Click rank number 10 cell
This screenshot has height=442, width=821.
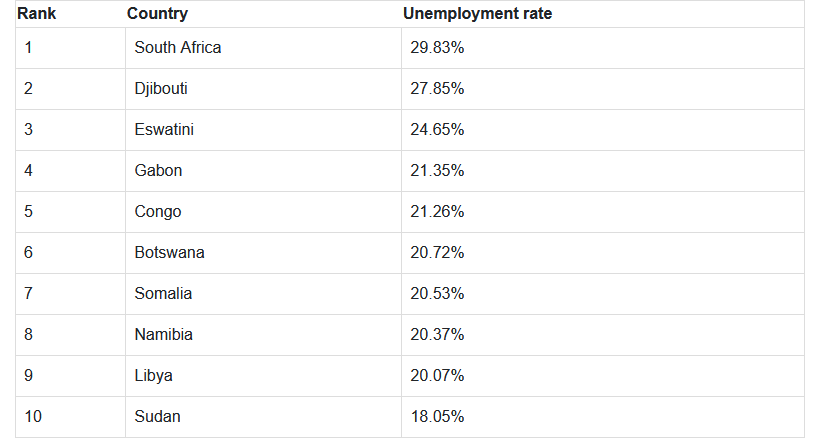click(x=33, y=417)
